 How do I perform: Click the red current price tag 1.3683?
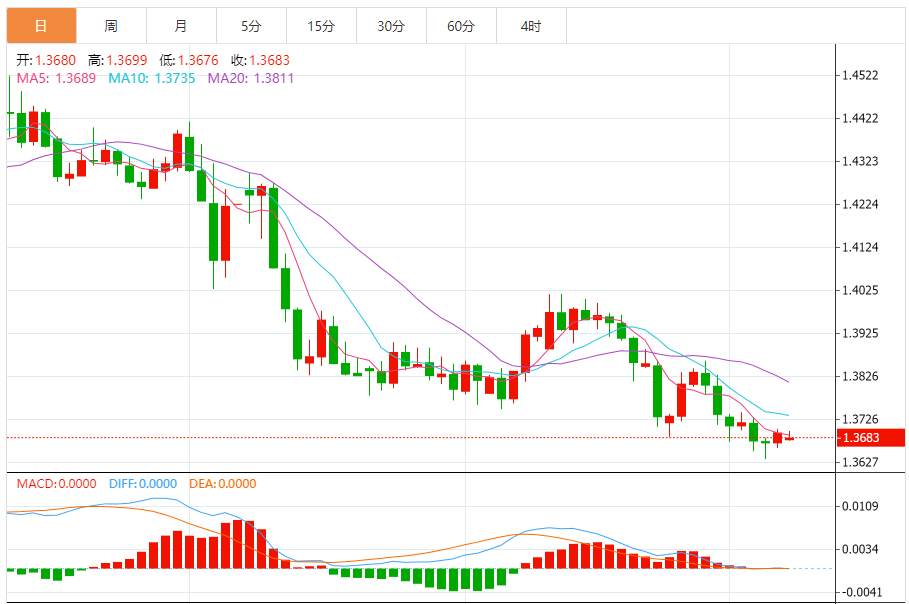point(871,438)
